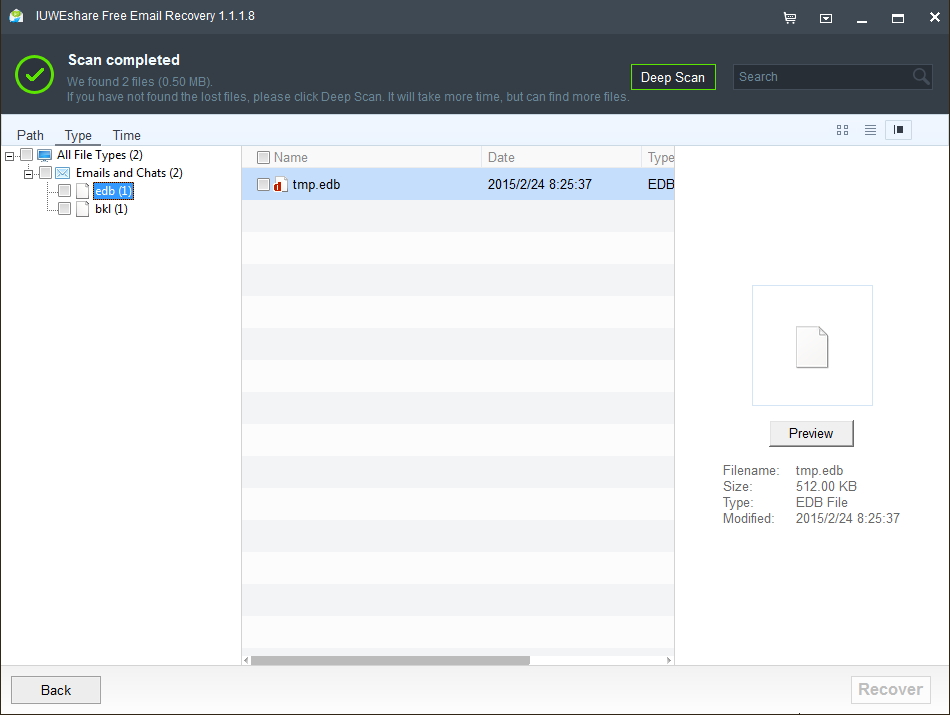The height and width of the screenshot is (715, 950).
Task: Switch to the Time tab
Action: 127,135
